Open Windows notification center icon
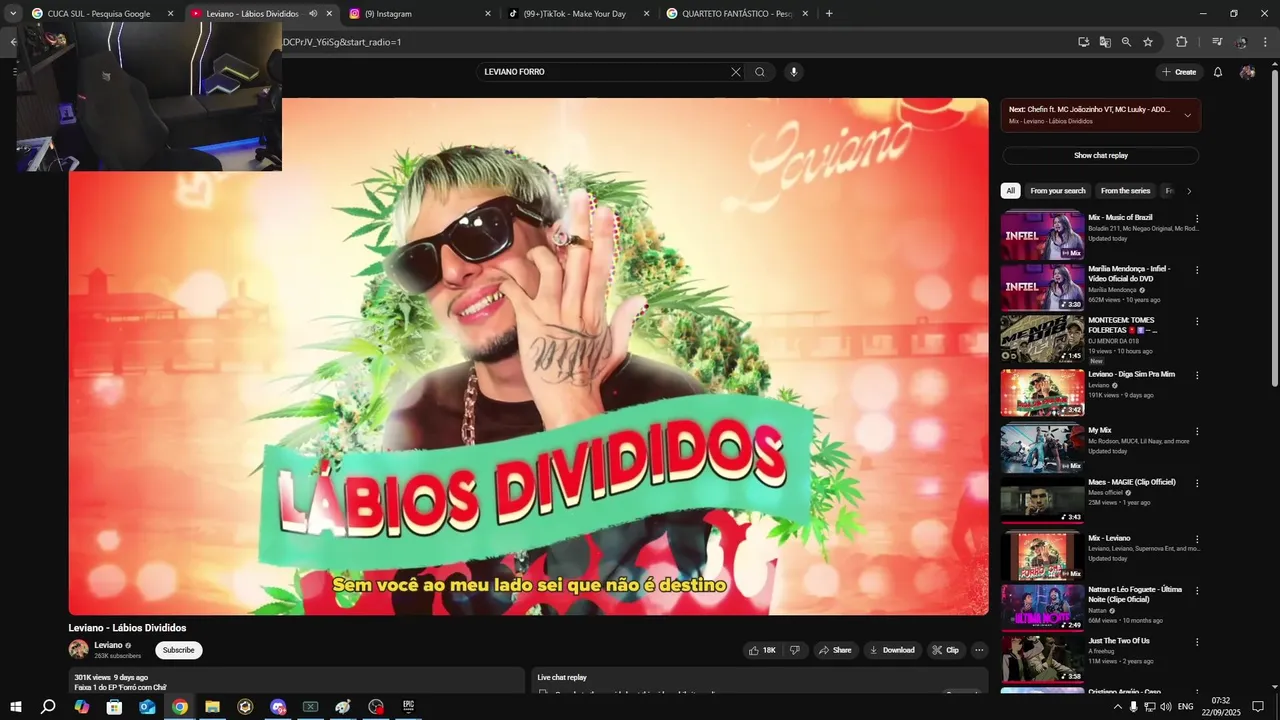 coord(1258,707)
